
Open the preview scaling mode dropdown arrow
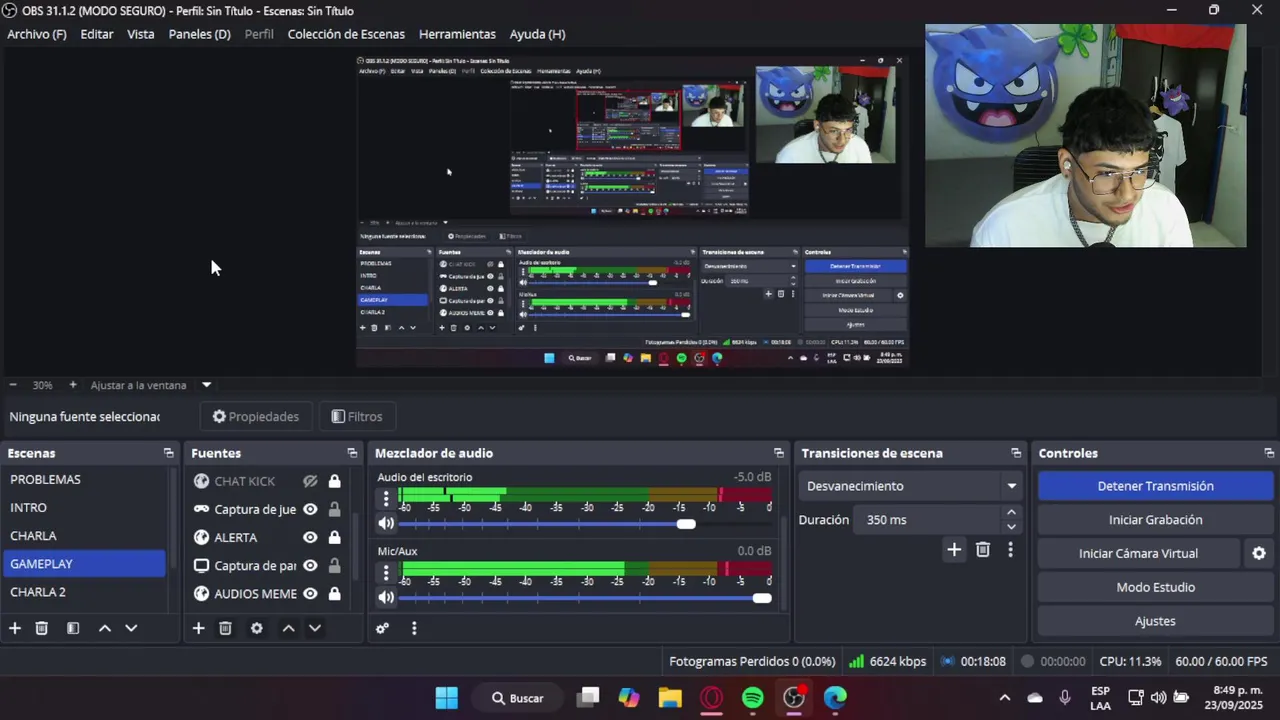[x=207, y=385]
